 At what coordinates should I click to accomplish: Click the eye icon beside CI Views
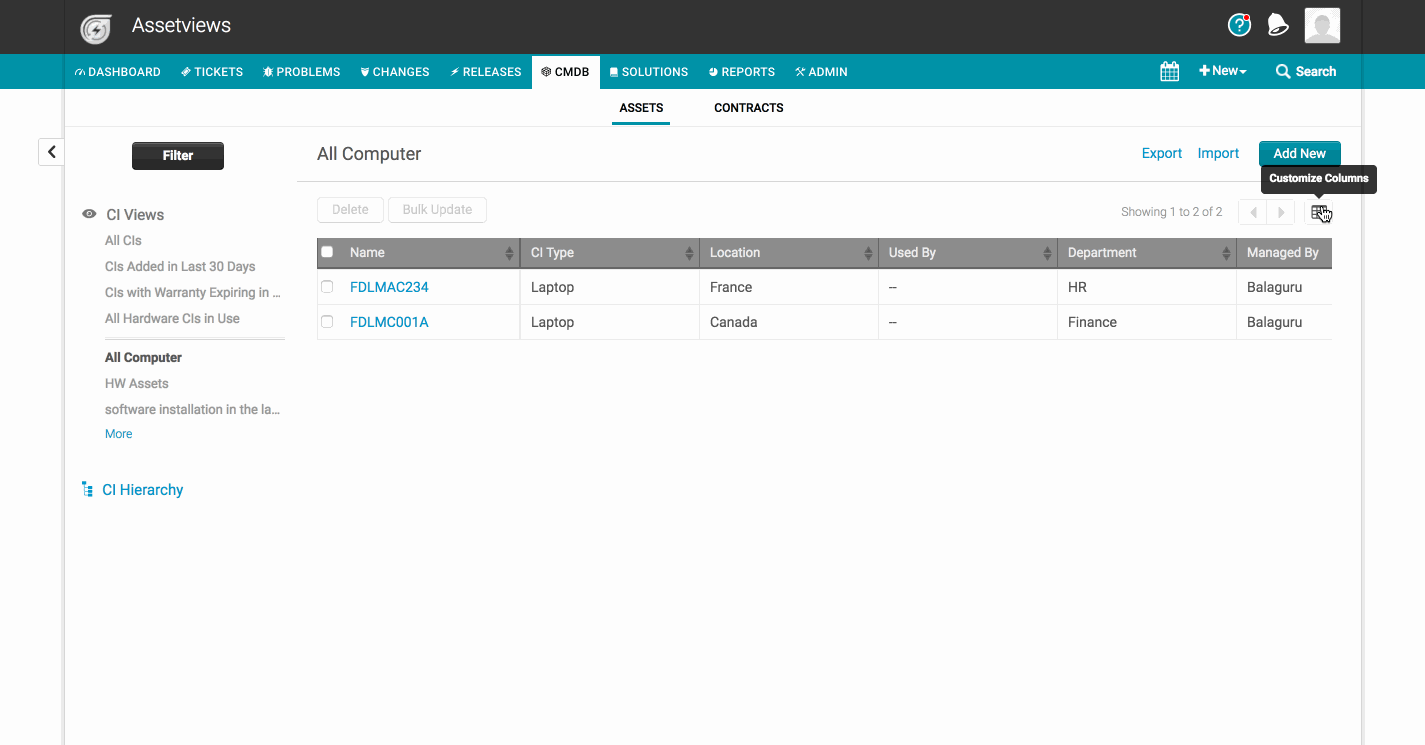click(x=89, y=214)
